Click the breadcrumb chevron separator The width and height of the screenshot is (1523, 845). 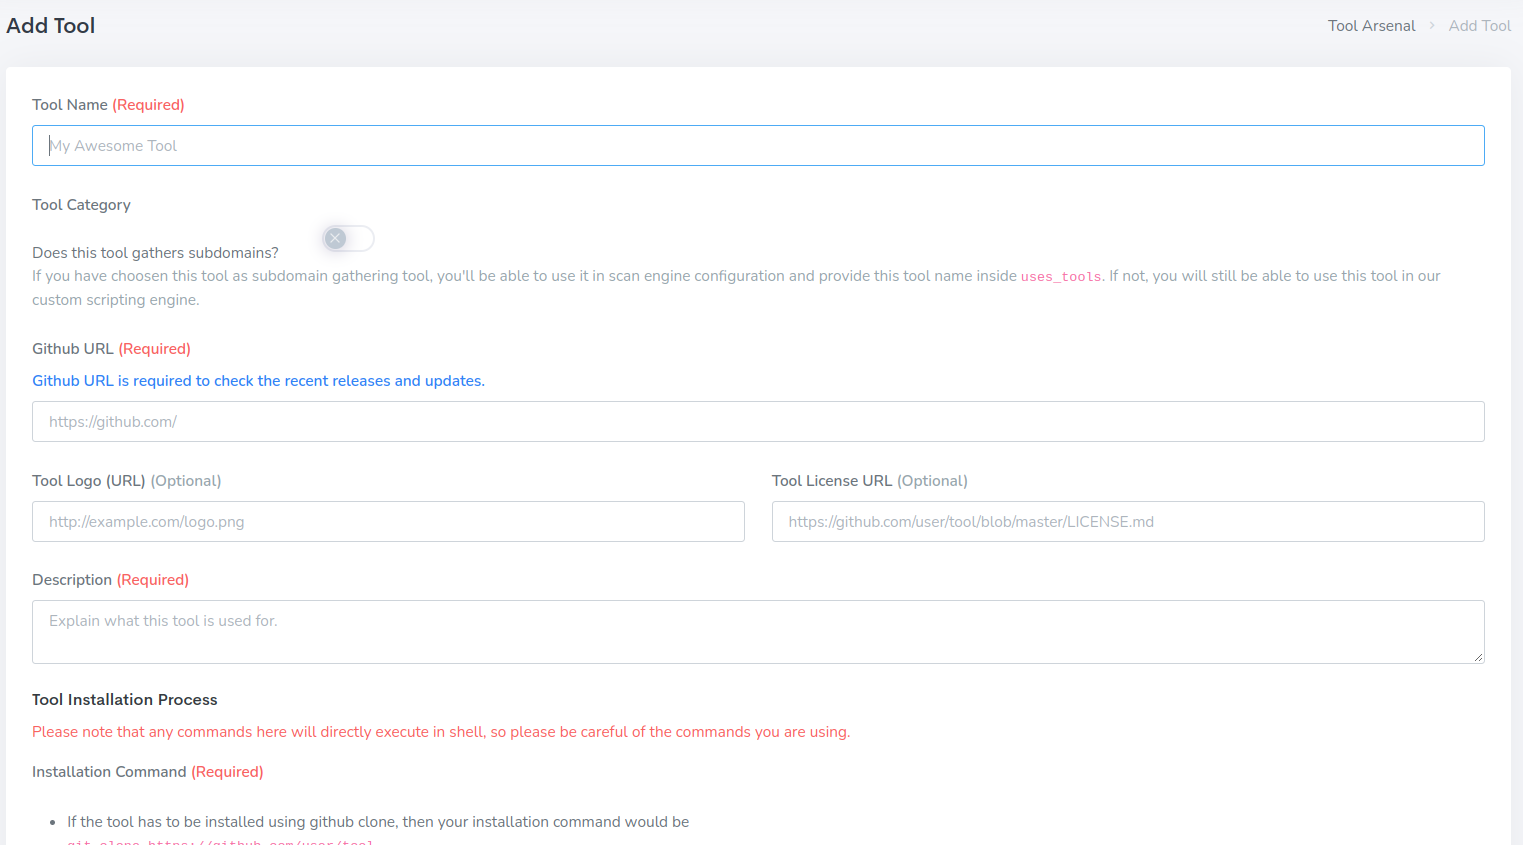click(1432, 26)
